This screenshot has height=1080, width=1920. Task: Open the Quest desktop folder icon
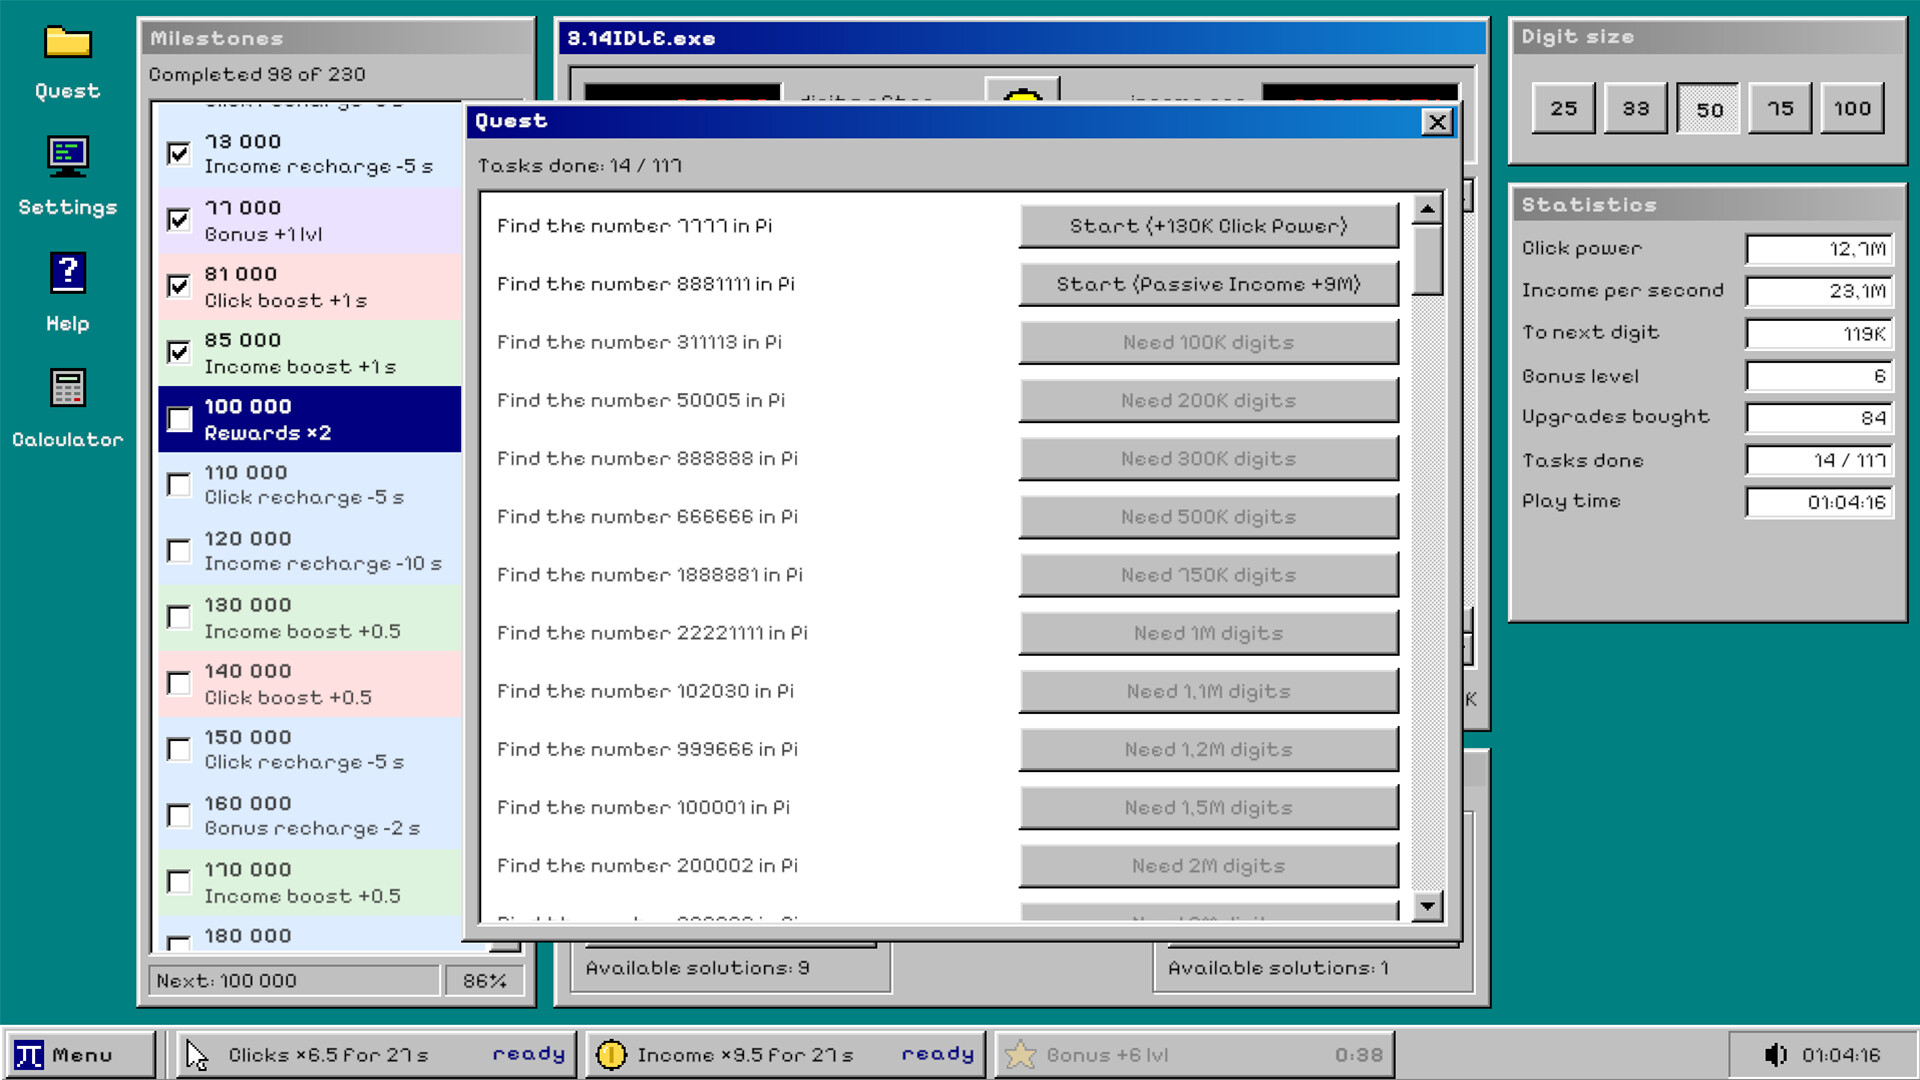pos(67,43)
